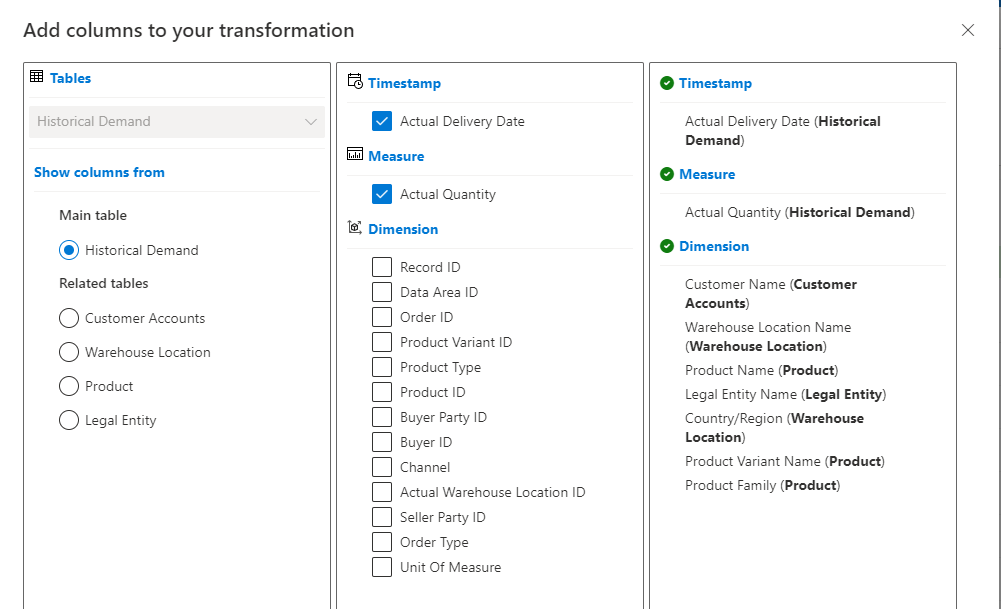Close the Add columns dialog
Screen dimensions: 1001x609
[x=967, y=30]
